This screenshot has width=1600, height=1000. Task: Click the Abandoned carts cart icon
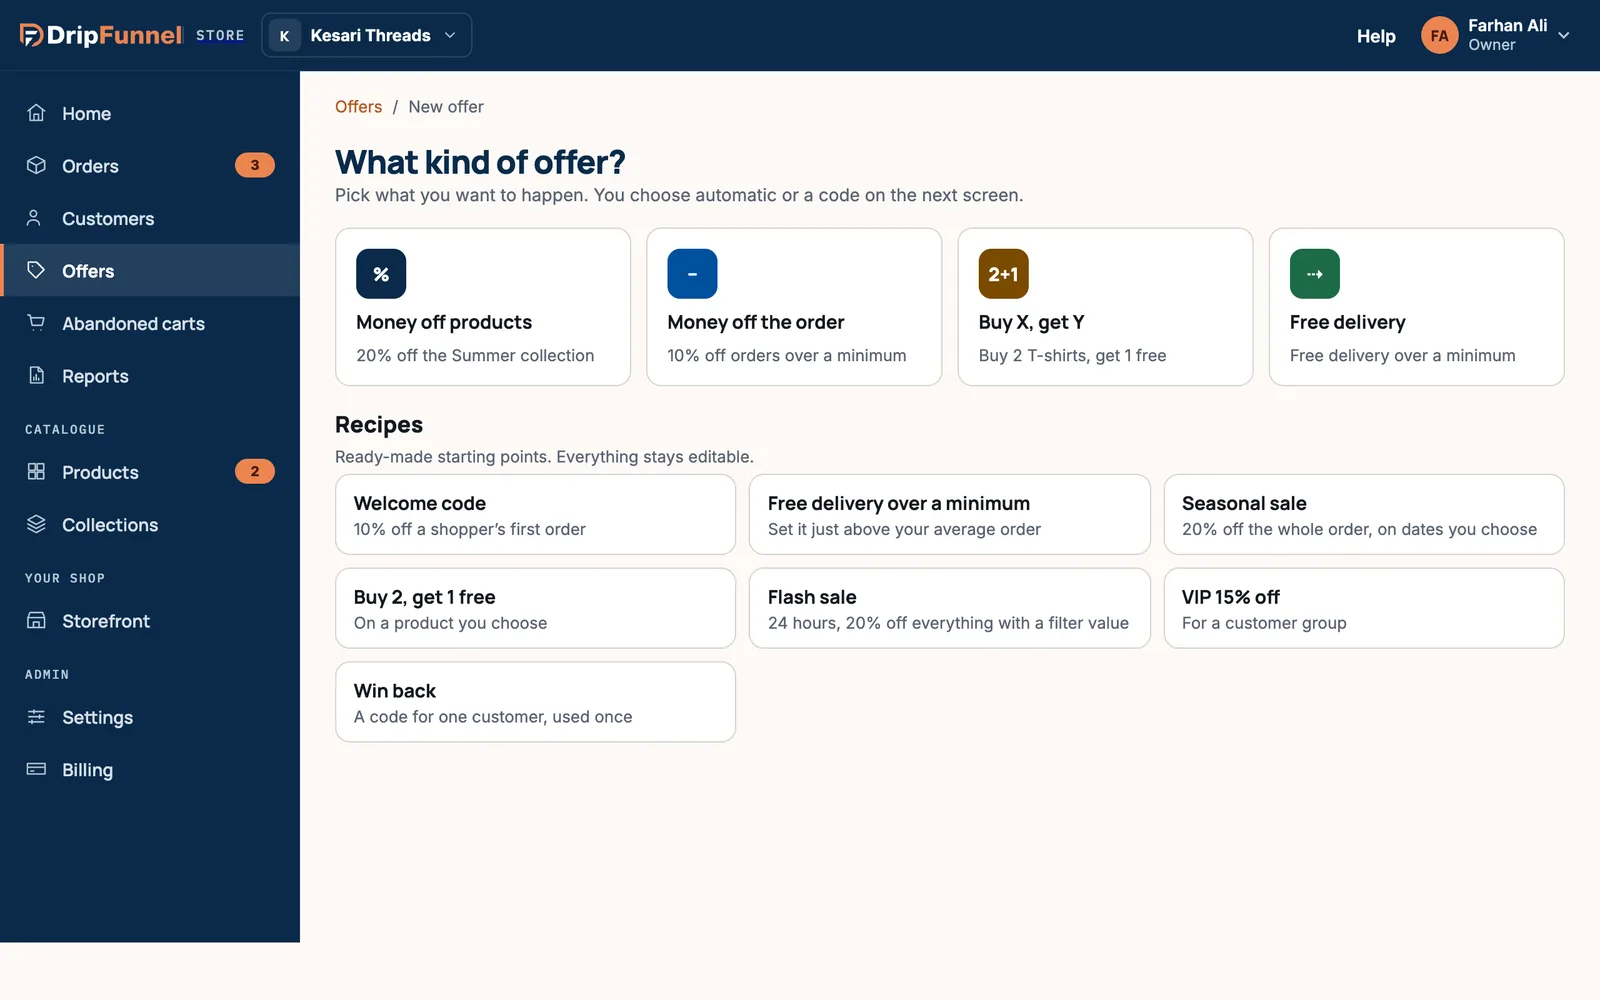click(36, 323)
